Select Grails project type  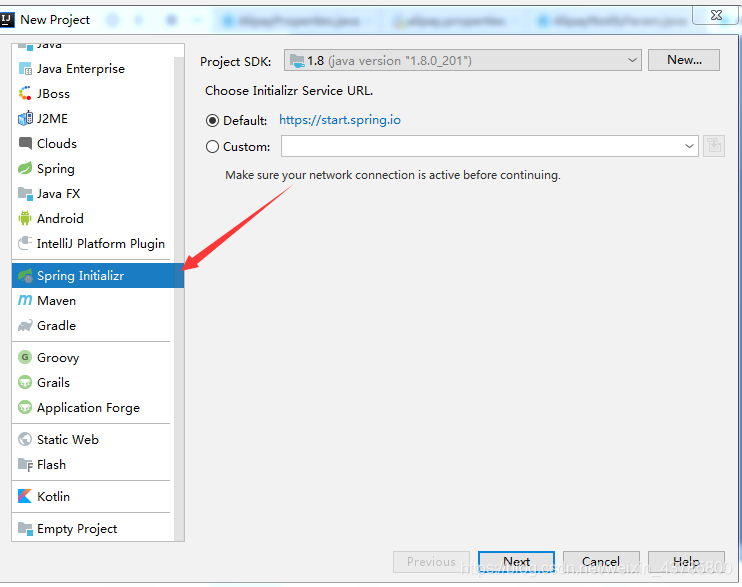[x=93, y=382]
